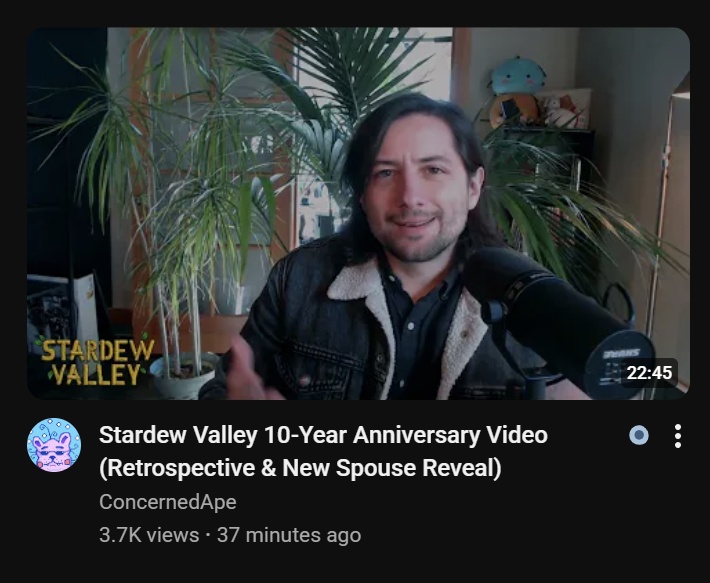Click the 22:45 duration badge

(649, 373)
